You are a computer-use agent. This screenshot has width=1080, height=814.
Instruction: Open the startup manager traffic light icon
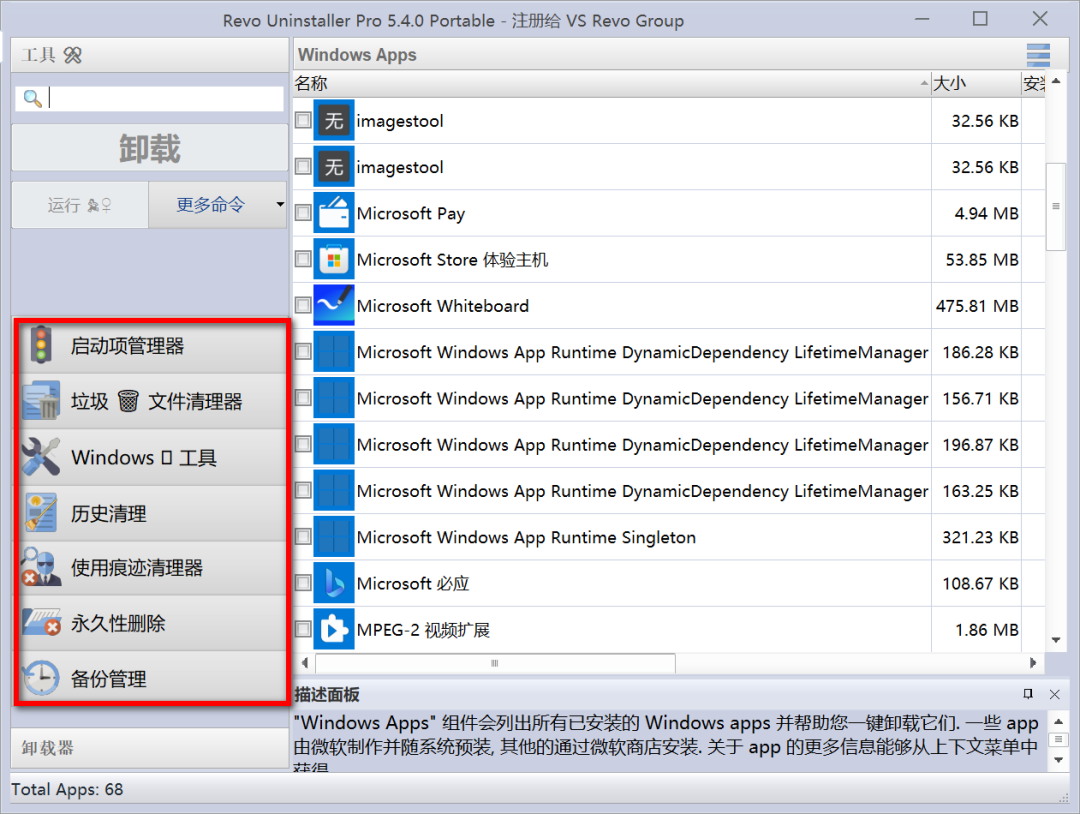(41, 346)
